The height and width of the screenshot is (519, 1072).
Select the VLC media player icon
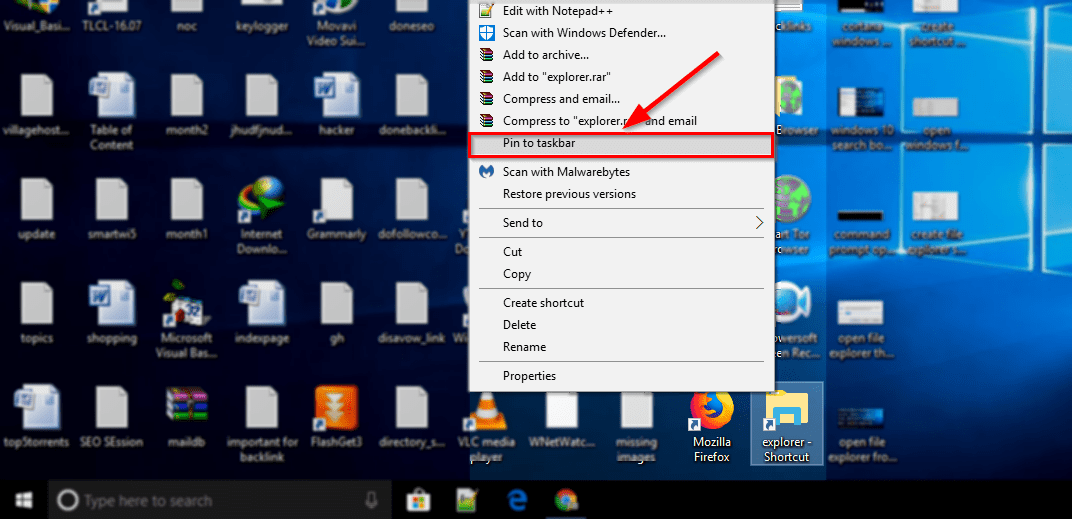point(487,427)
